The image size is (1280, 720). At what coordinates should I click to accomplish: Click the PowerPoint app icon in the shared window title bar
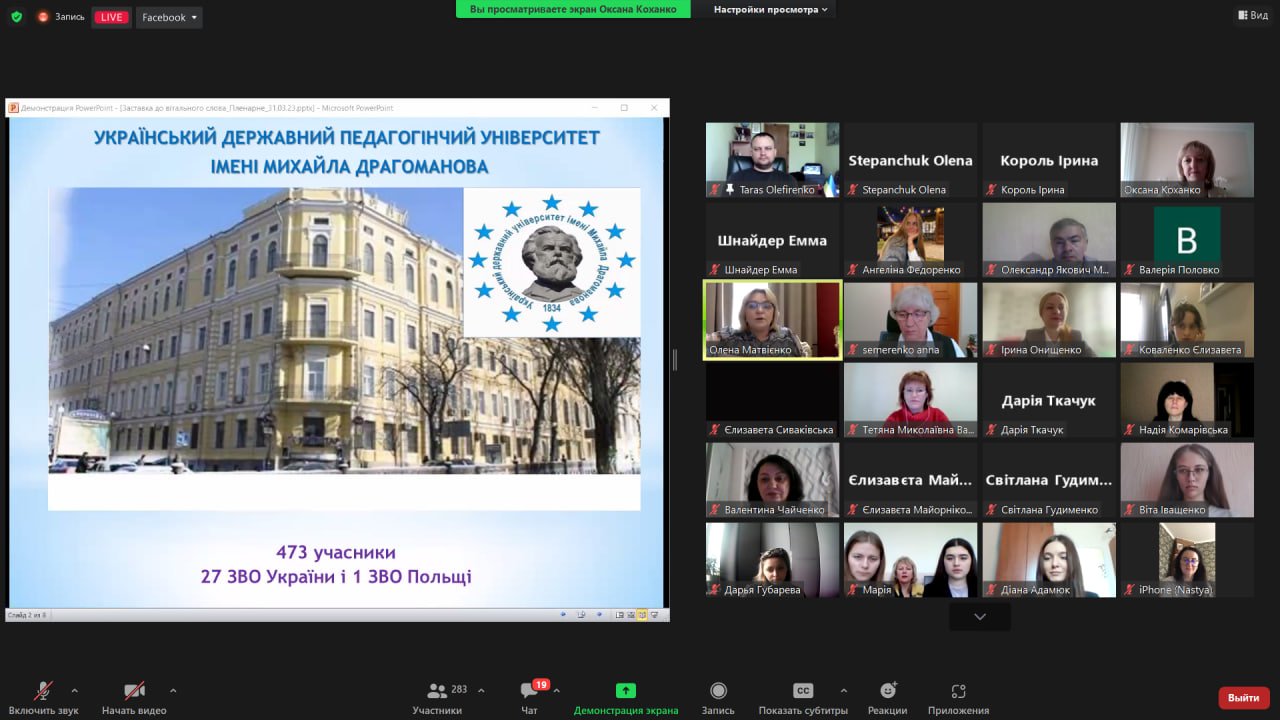pos(14,107)
